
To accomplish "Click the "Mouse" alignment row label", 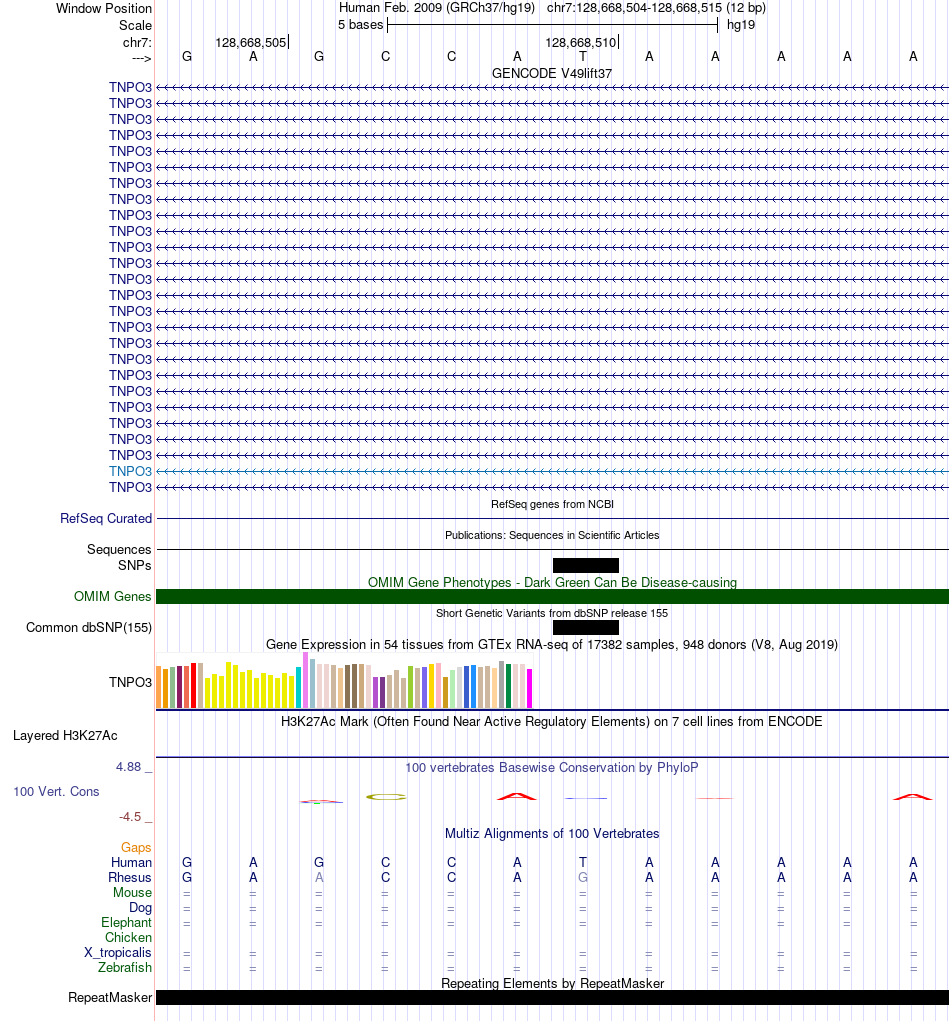I will pos(132,893).
